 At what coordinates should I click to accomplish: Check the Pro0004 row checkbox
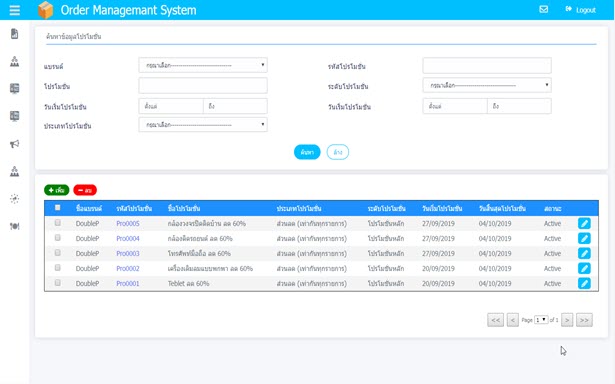click(x=58, y=237)
